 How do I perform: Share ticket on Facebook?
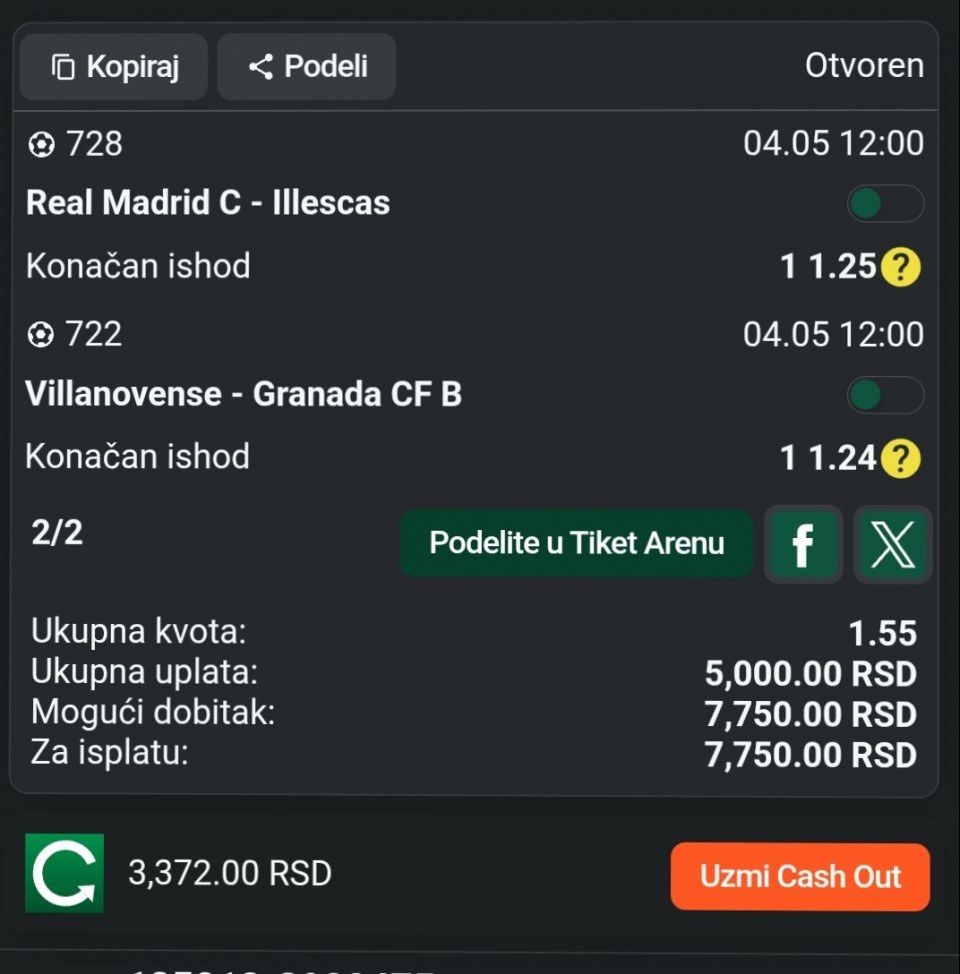(x=803, y=544)
